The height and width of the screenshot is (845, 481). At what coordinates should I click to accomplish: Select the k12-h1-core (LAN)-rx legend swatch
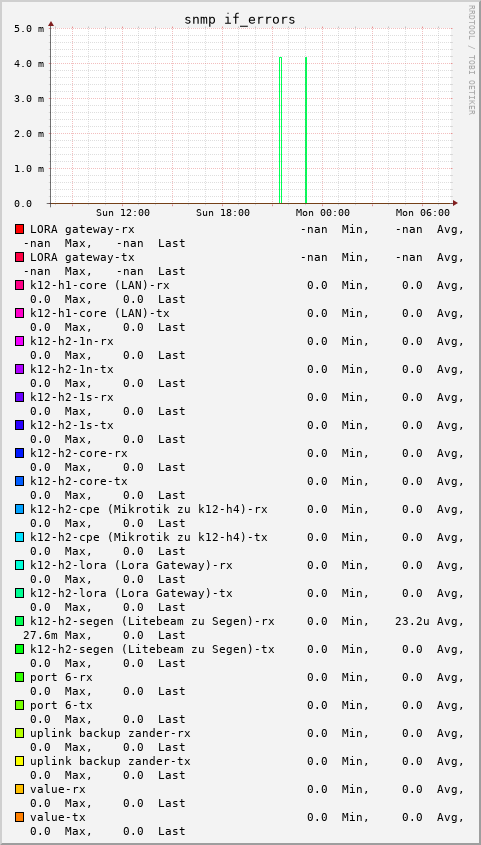pos(20,285)
